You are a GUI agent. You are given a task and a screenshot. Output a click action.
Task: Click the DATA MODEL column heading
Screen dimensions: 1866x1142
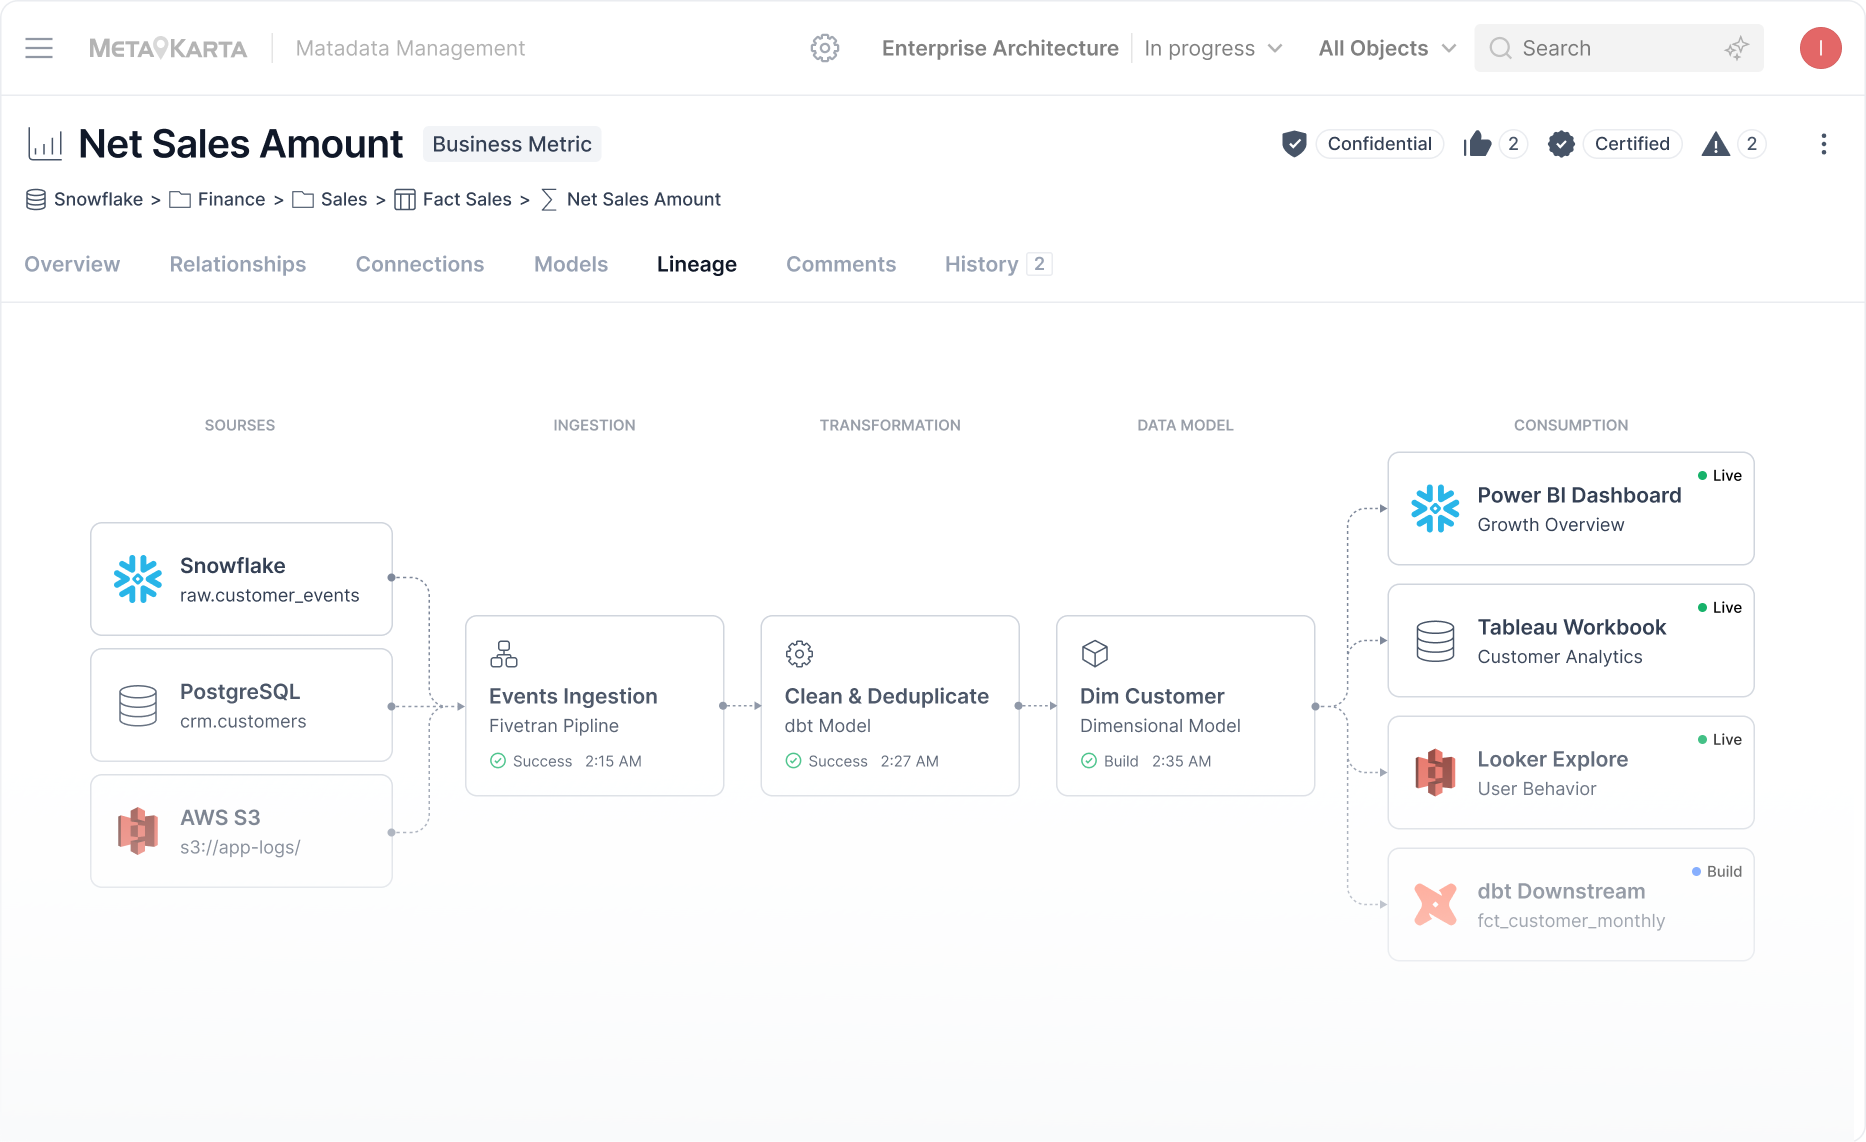pos(1185,425)
